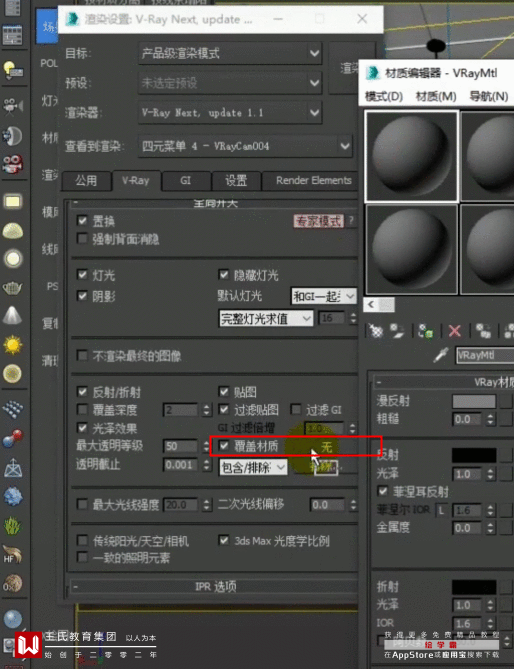The width and height of the screenshot is (514, 669).
Task: Click the camera icon in left toolbar
Action: click(x=12, y=105)
